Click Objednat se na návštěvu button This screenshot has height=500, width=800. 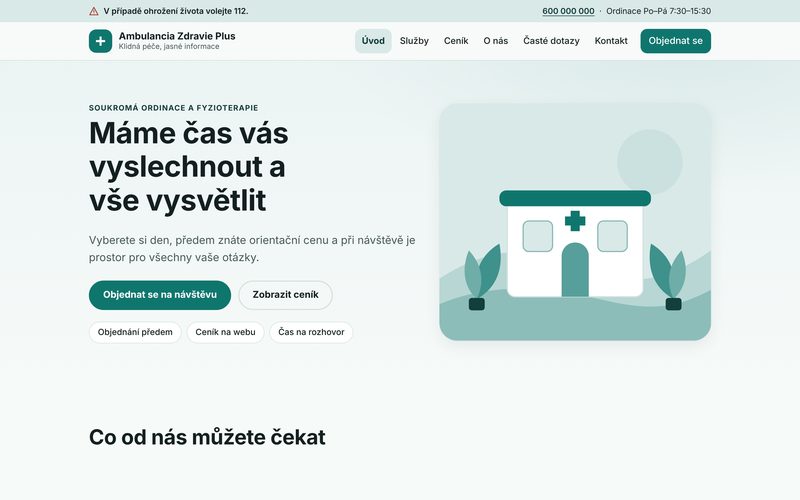160,295
